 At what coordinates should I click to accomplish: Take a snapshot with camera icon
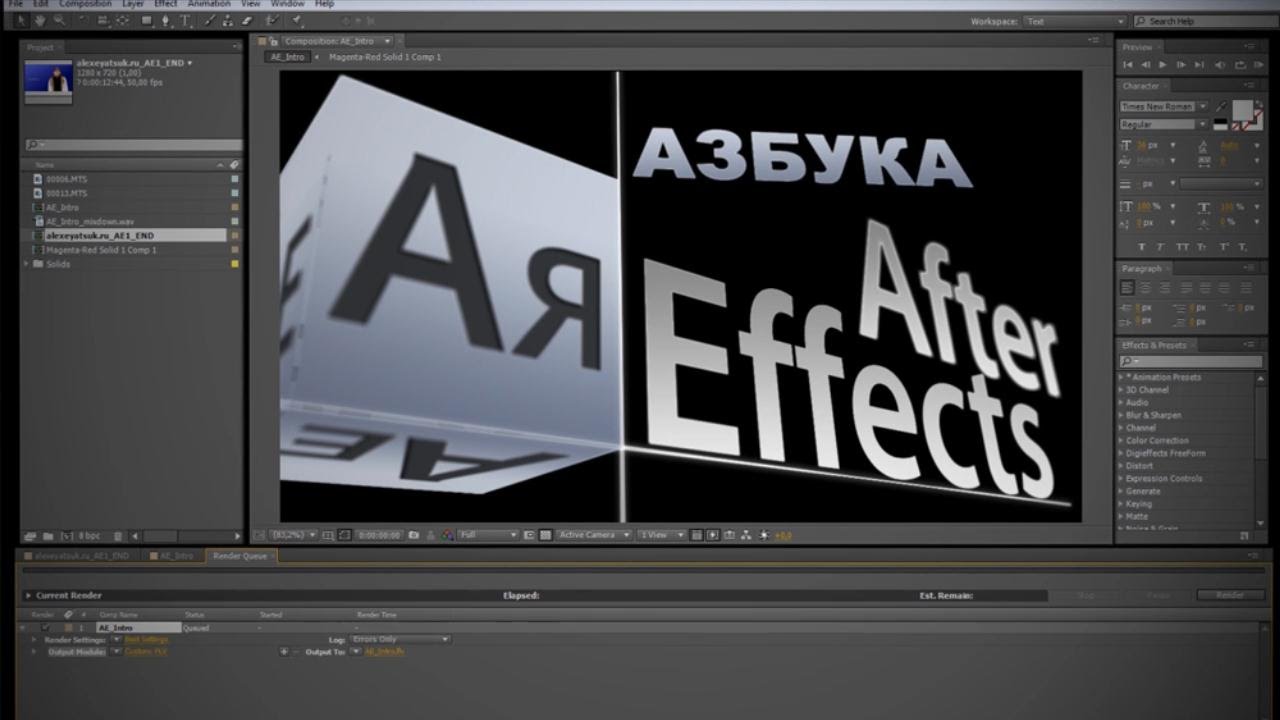414,535
